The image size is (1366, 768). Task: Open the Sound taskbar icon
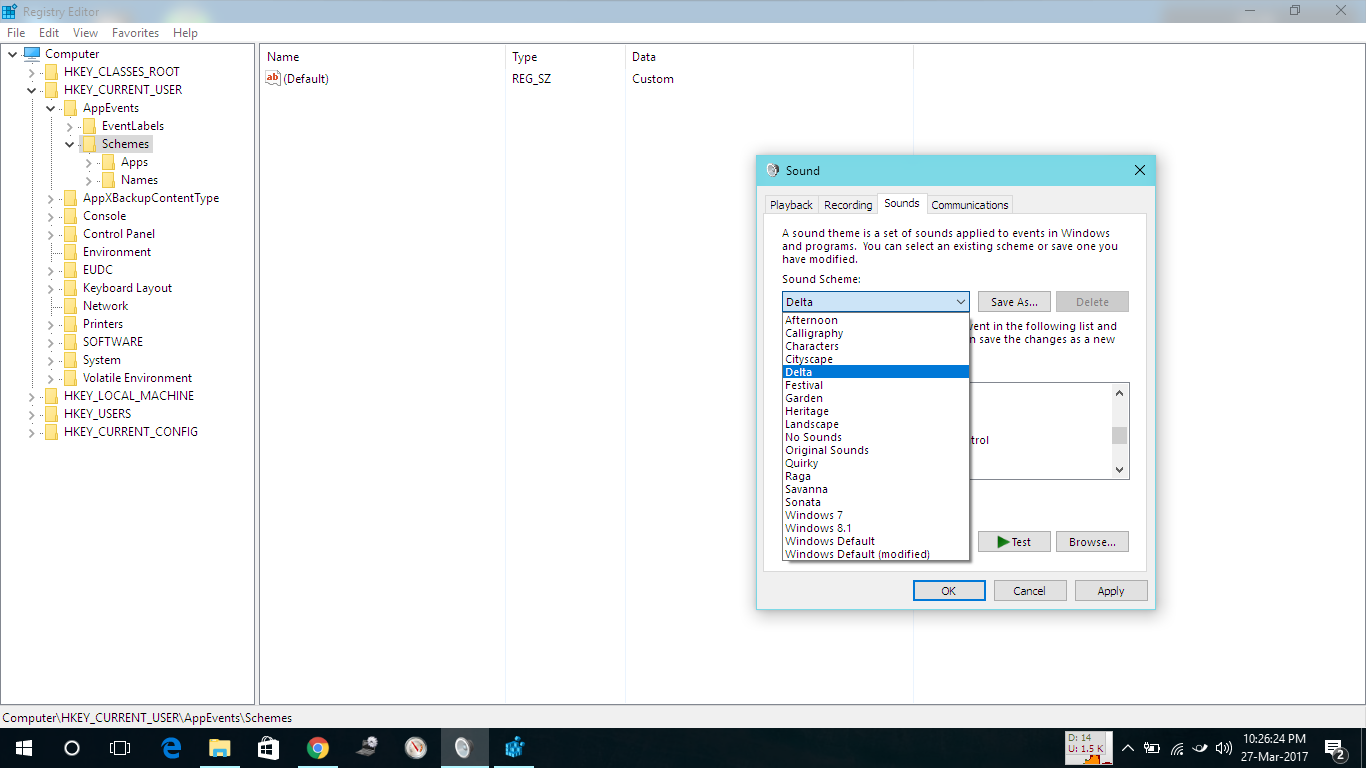463,747
